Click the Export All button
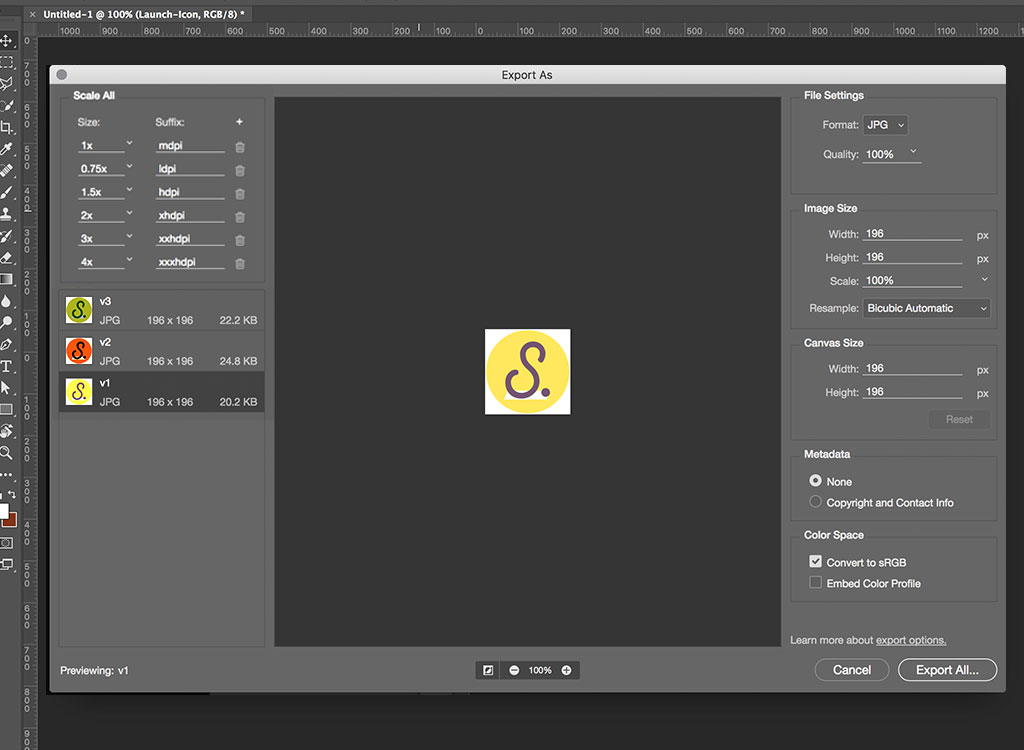 (x=947, y=670)
